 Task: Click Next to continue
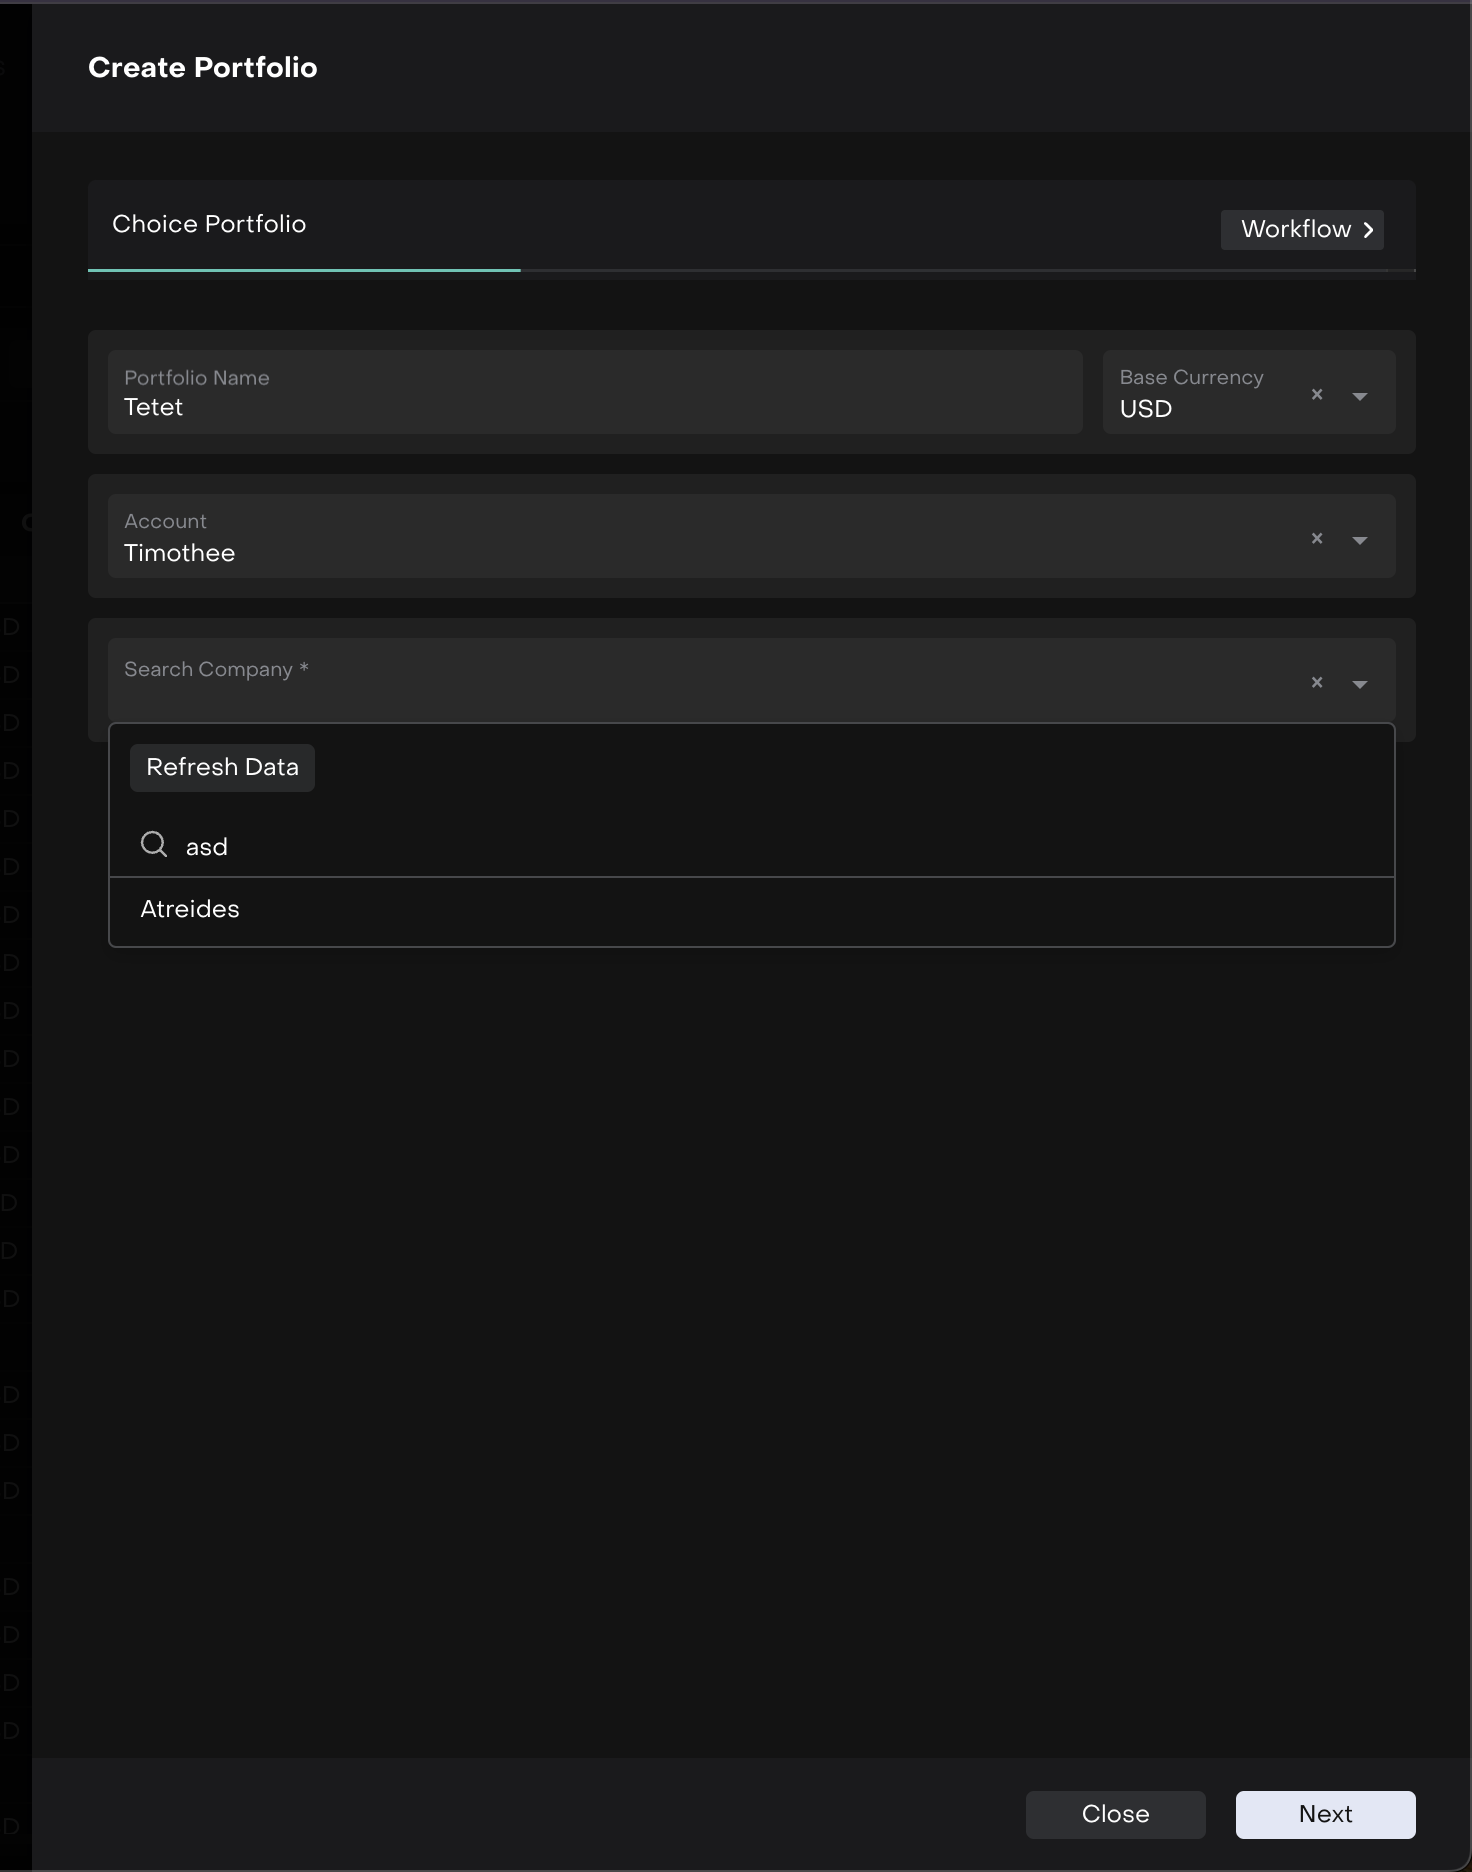[x=1325, y=1814]
